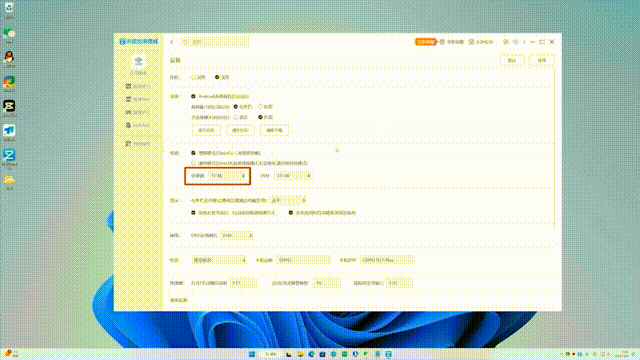Screen dimensions: 640x360
Task: Focus the search box beside the back arrow
Action: click(x=215, y=42)
